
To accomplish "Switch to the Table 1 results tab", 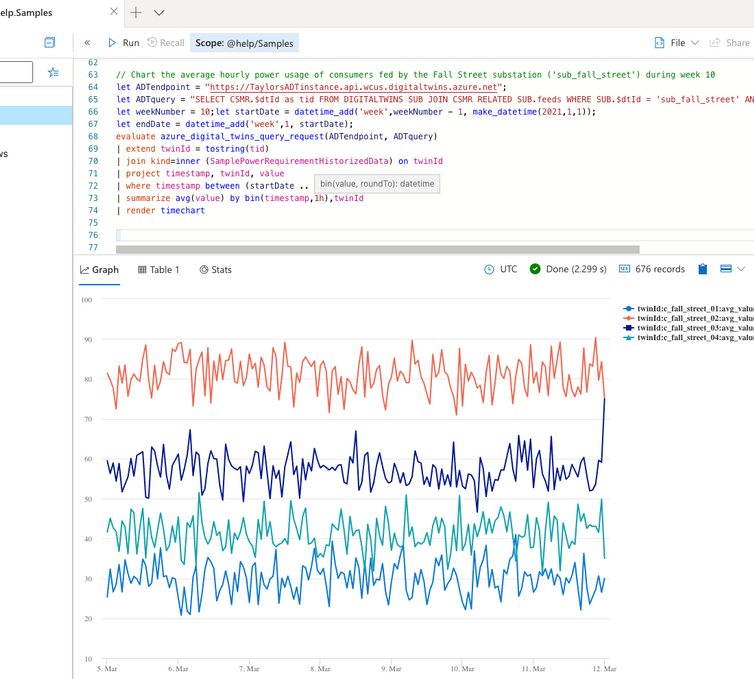I will click(x=159, y=270).
